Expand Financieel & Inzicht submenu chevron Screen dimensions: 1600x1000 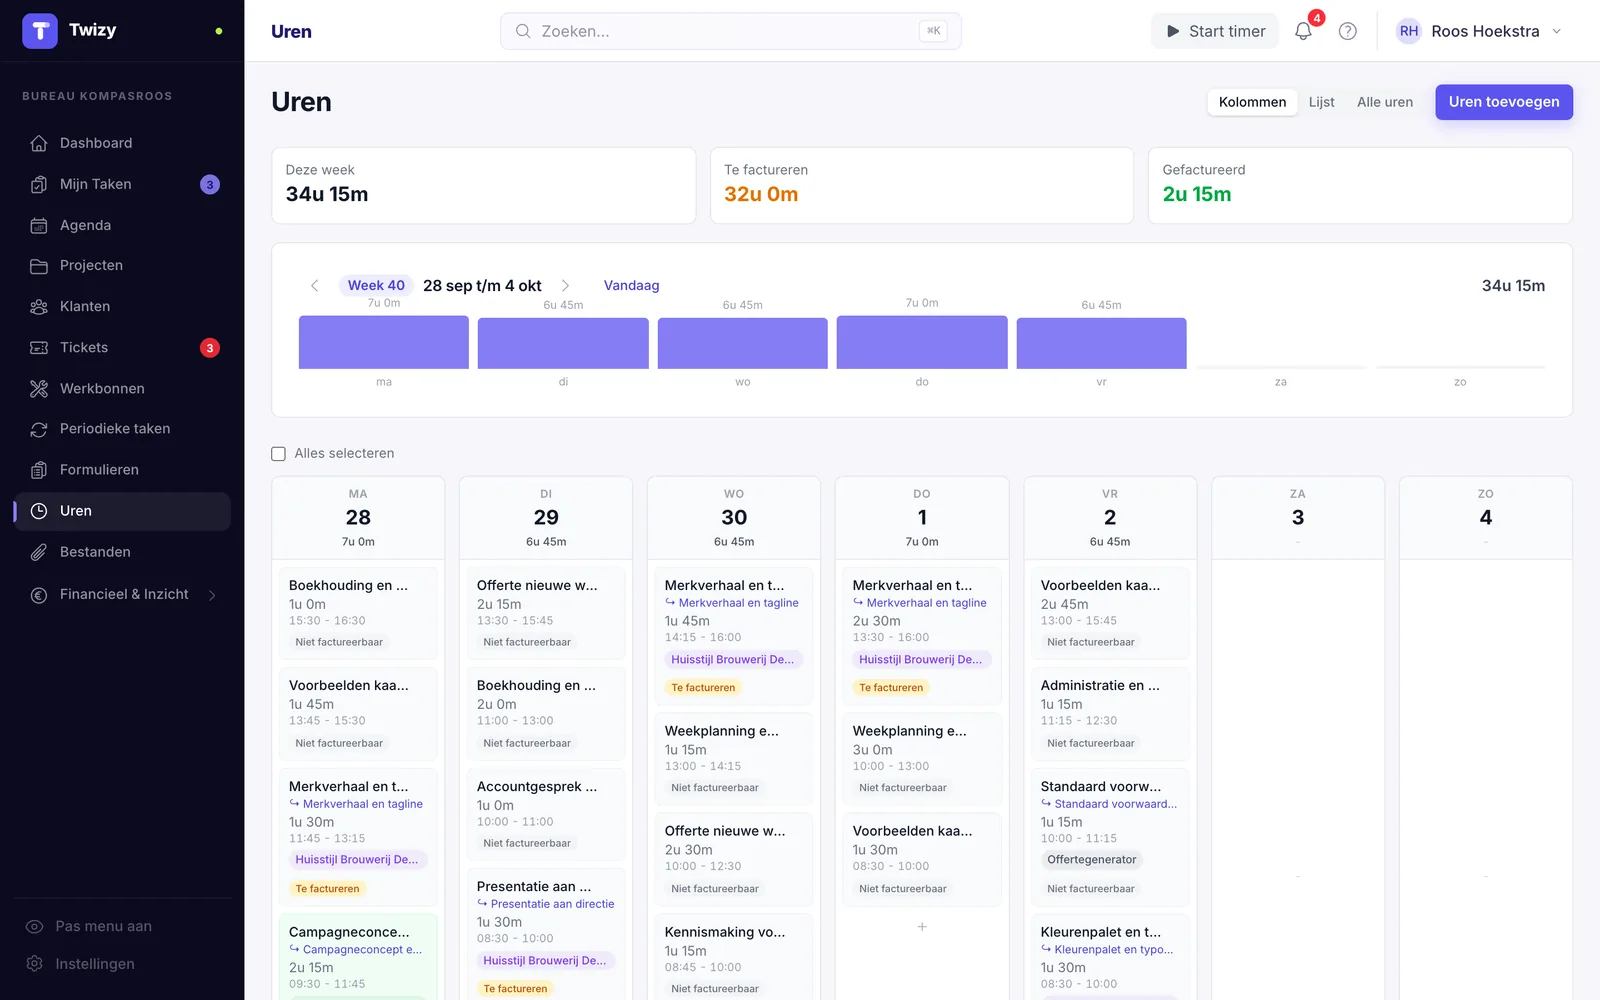point(212,595)
